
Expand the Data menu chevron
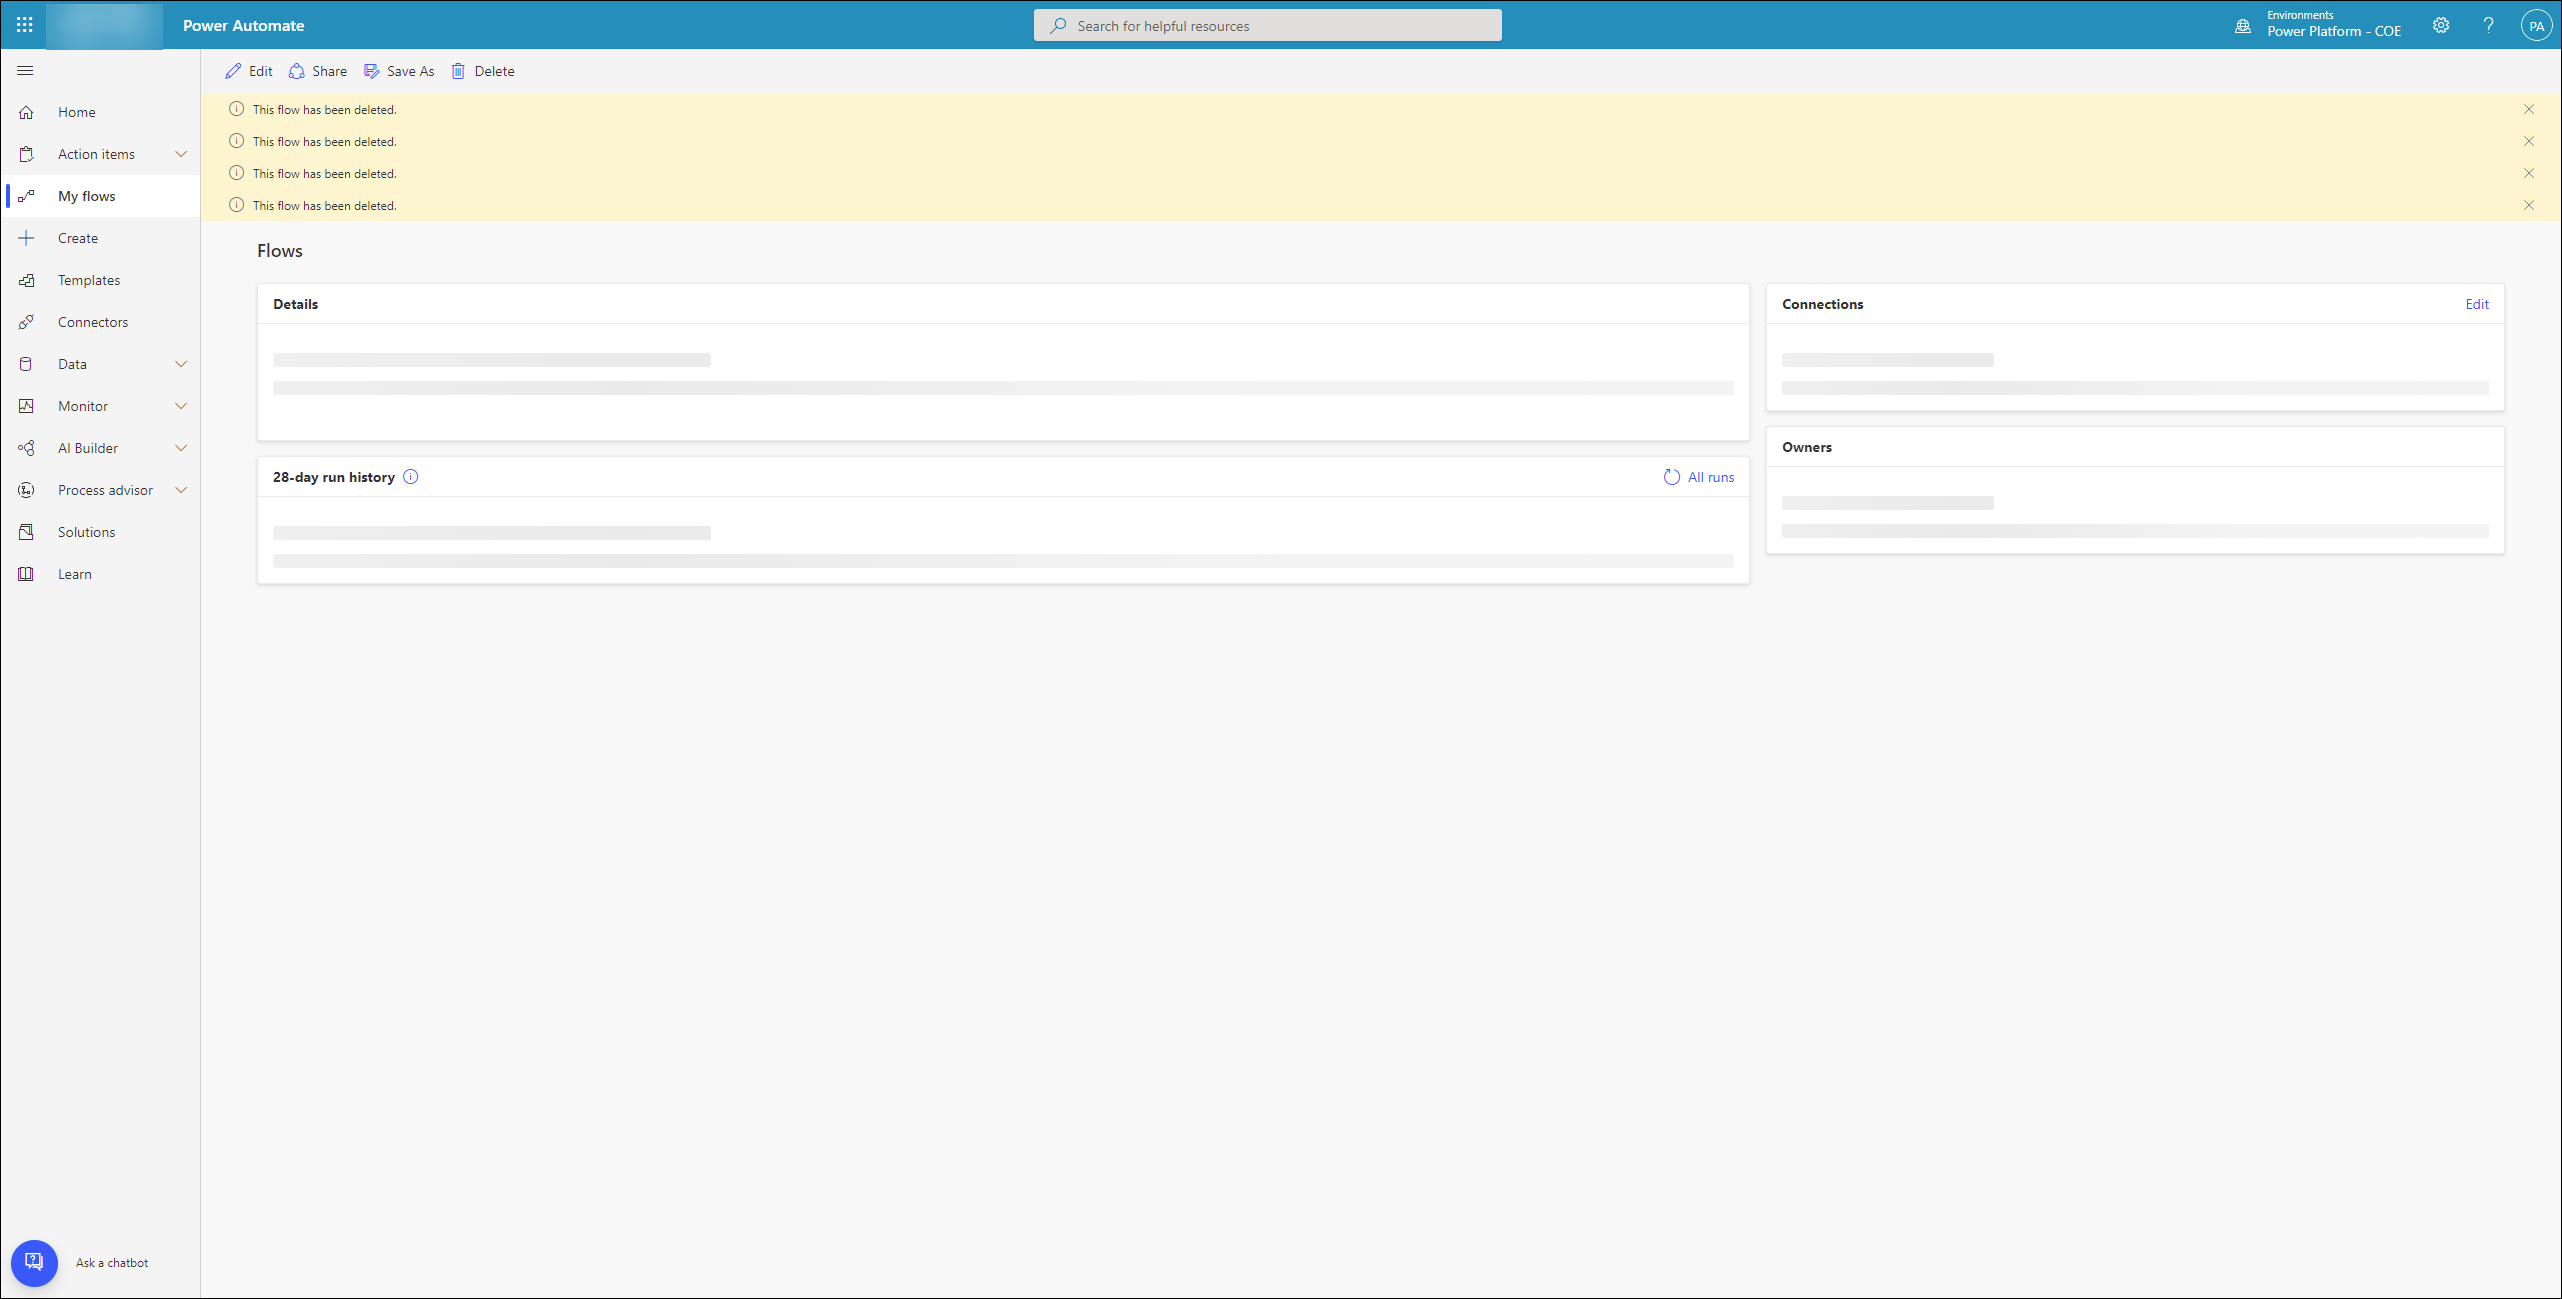pyautogui.click(x=181, y=364)
